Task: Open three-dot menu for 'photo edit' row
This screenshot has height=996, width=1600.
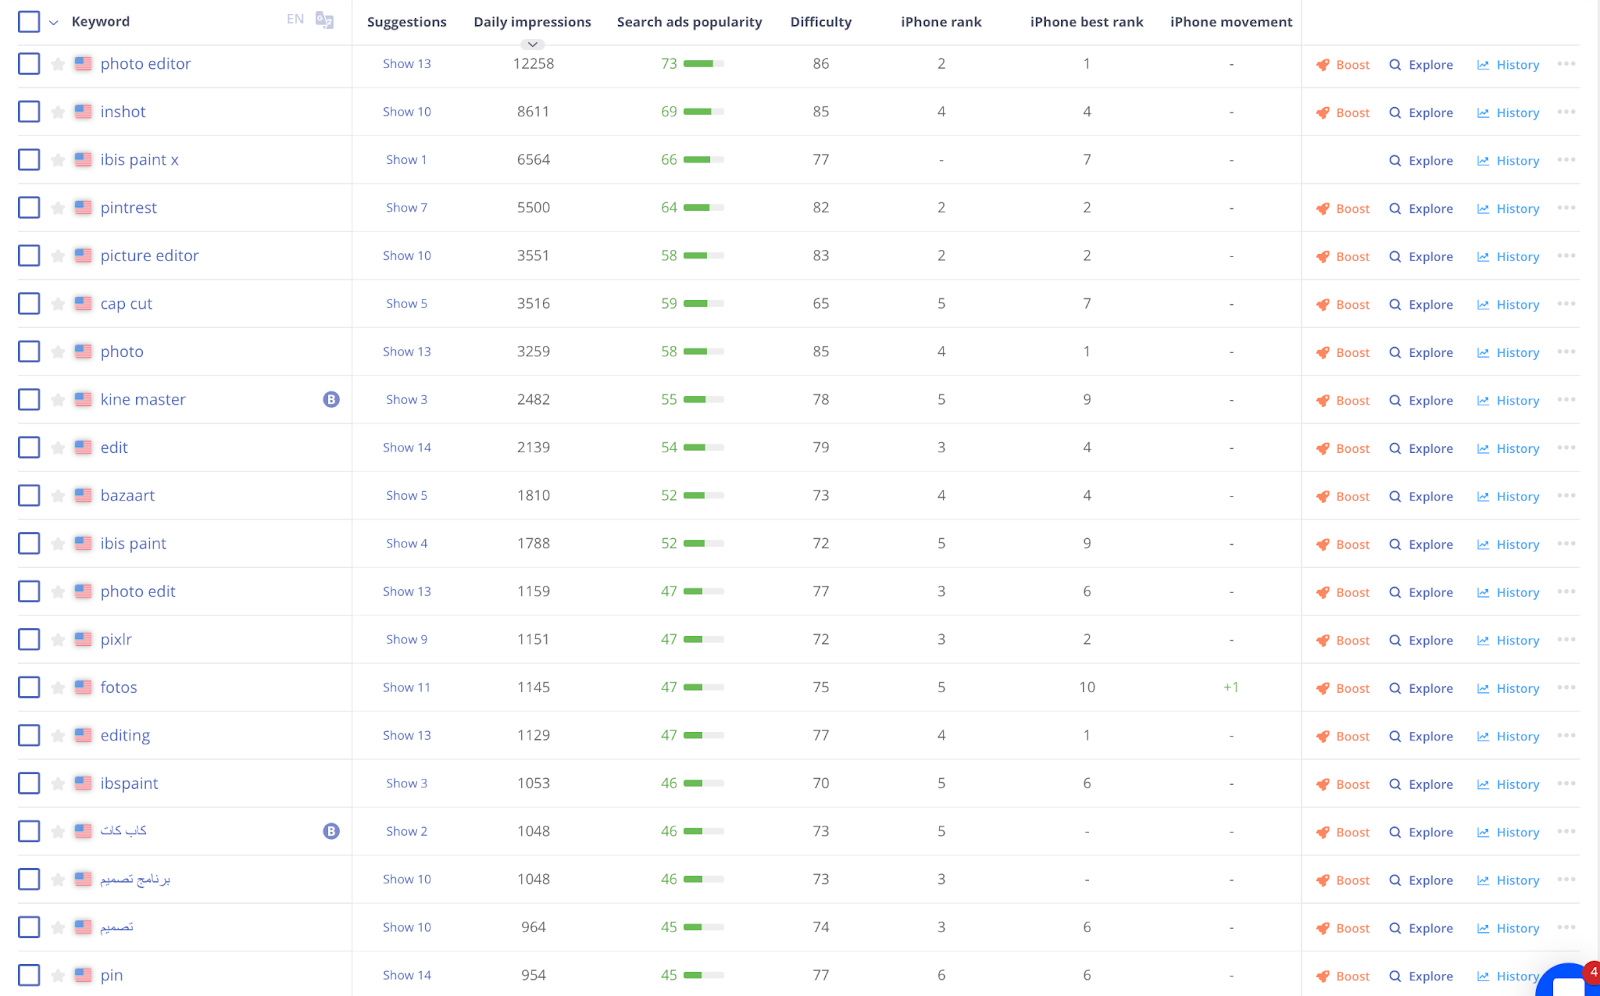Action: pos(1566,592)
